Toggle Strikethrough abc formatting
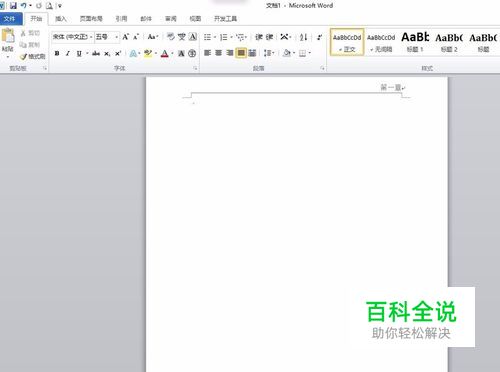 [x=96, y=53]
